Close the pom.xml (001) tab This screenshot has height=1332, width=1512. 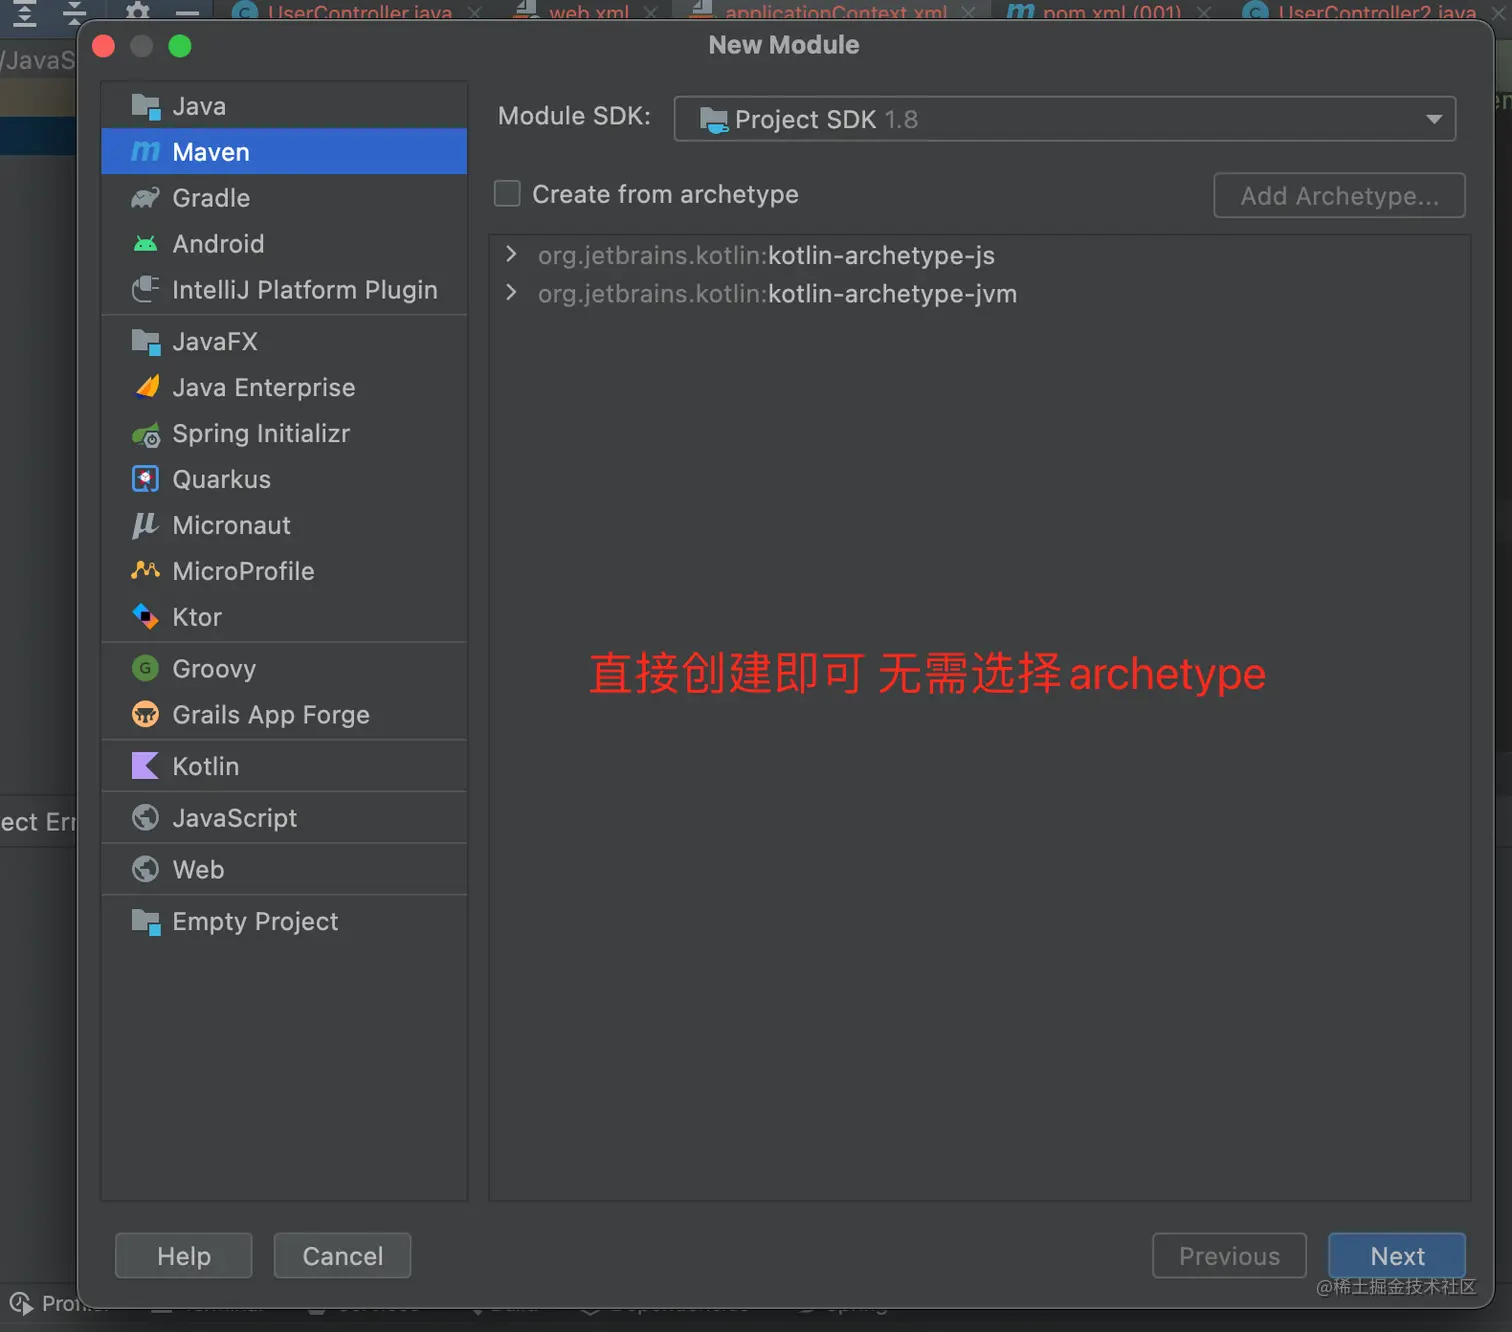pos(1204,12)
